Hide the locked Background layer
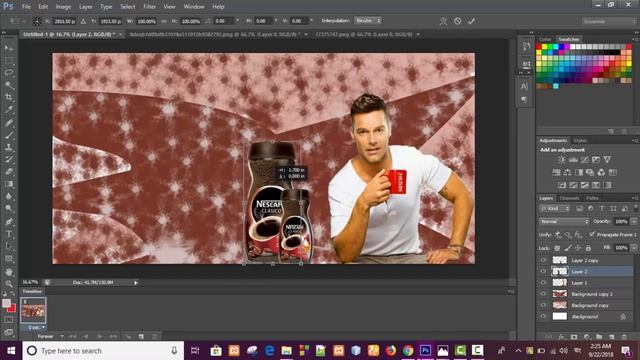640x360 pixels. (x=543, y=316)
